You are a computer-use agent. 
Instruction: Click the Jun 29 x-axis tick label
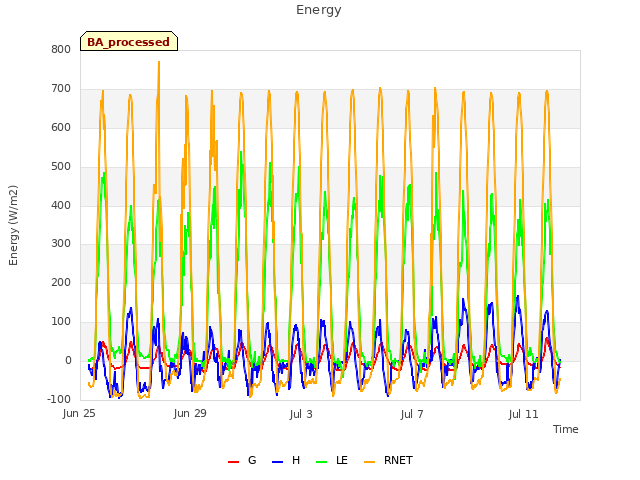tap(190, 413)
